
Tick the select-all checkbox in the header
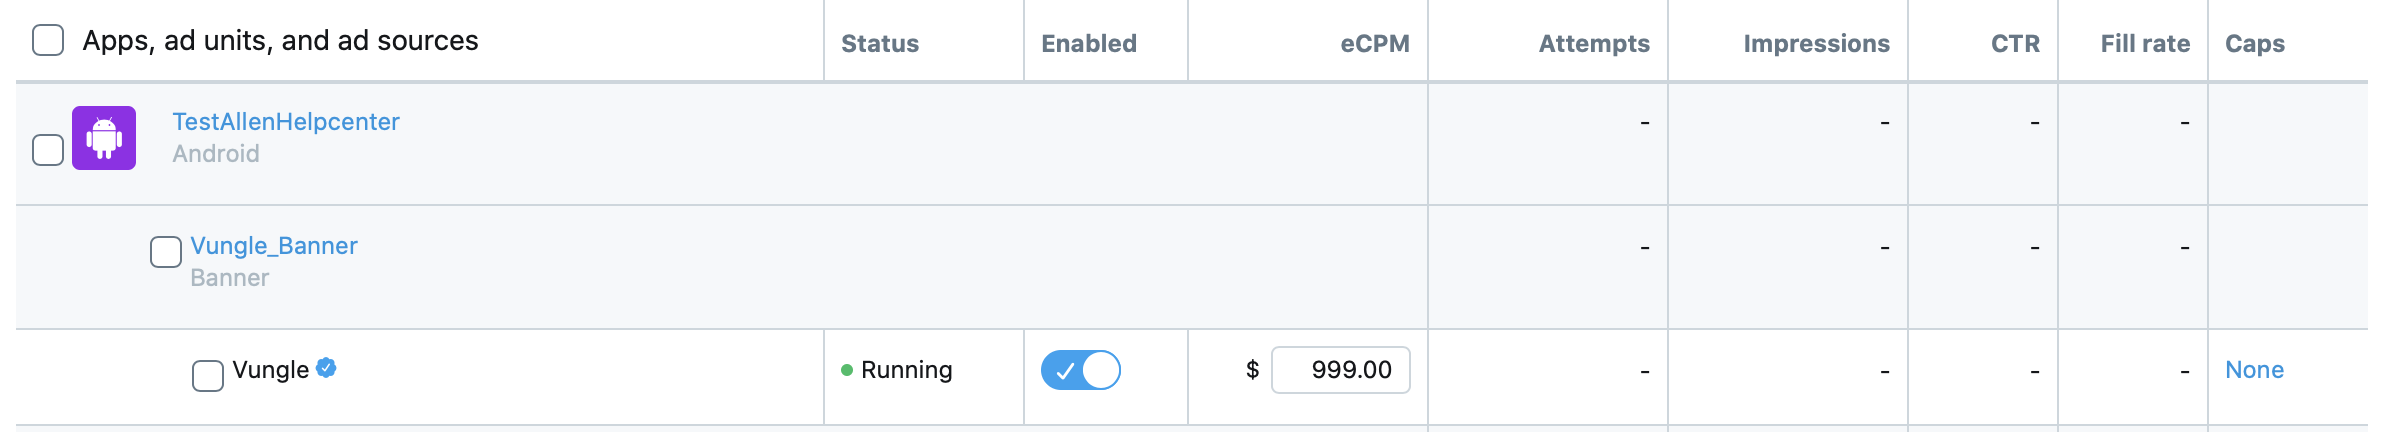click(48, 41)
